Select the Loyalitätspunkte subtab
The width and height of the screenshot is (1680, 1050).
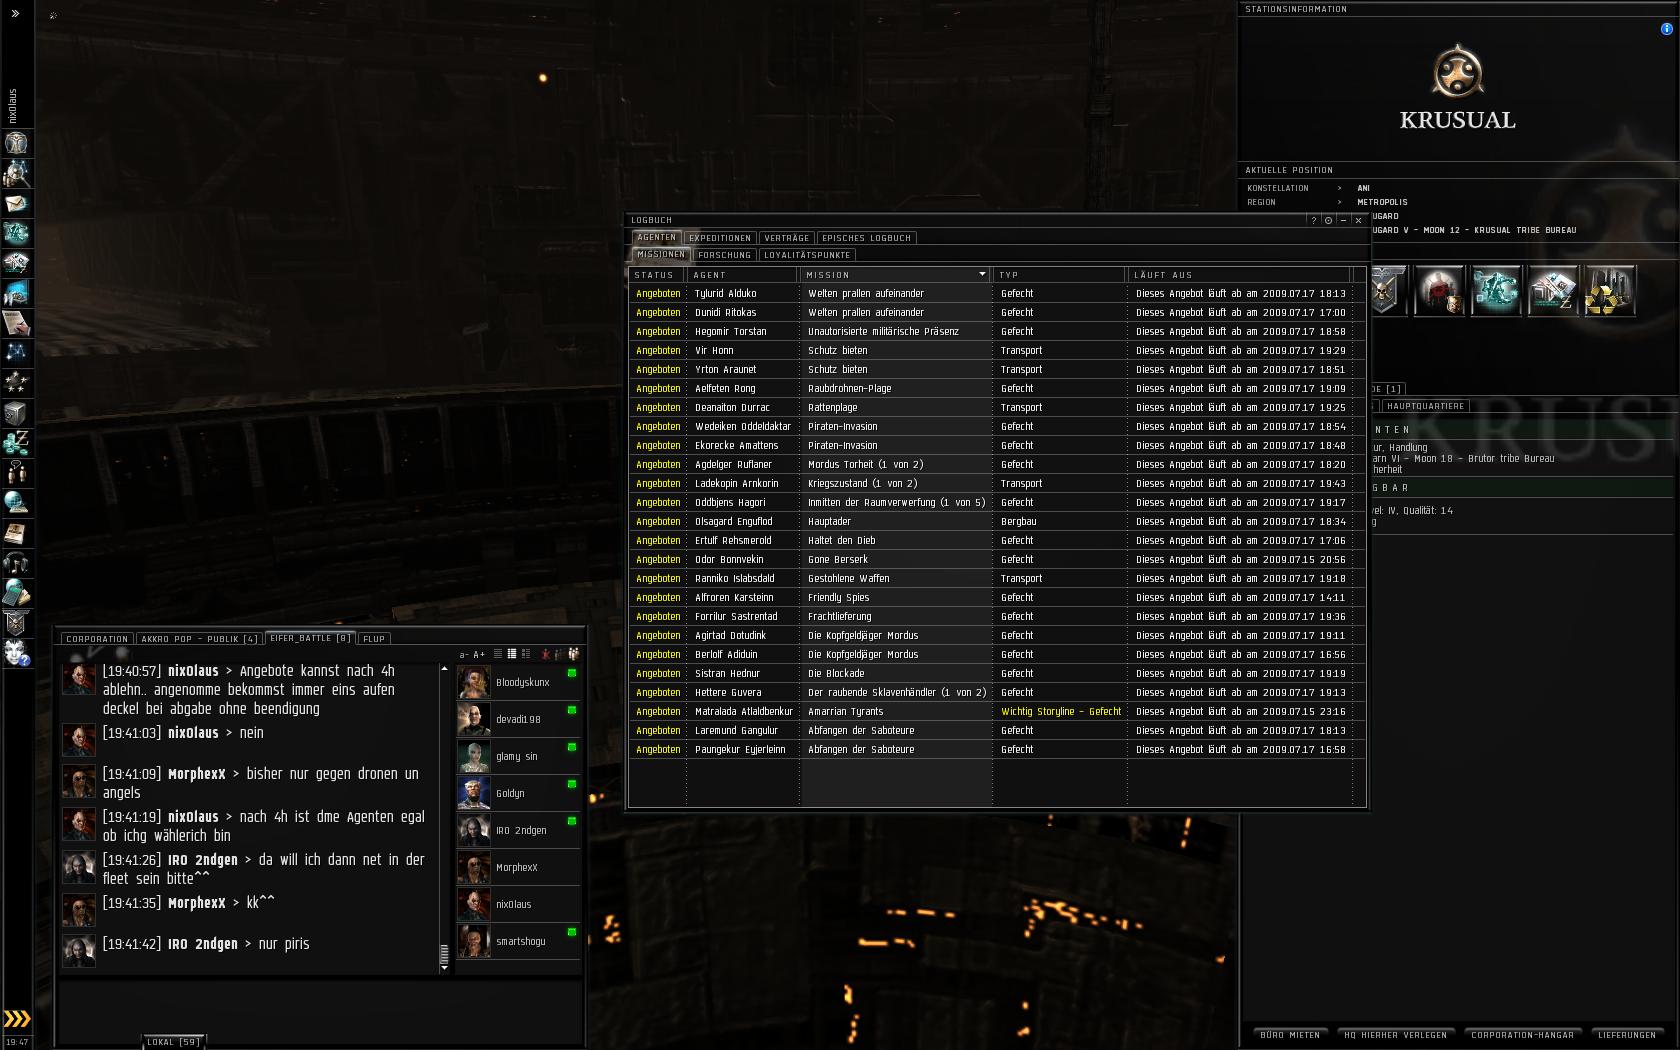(x=807, y=255)
